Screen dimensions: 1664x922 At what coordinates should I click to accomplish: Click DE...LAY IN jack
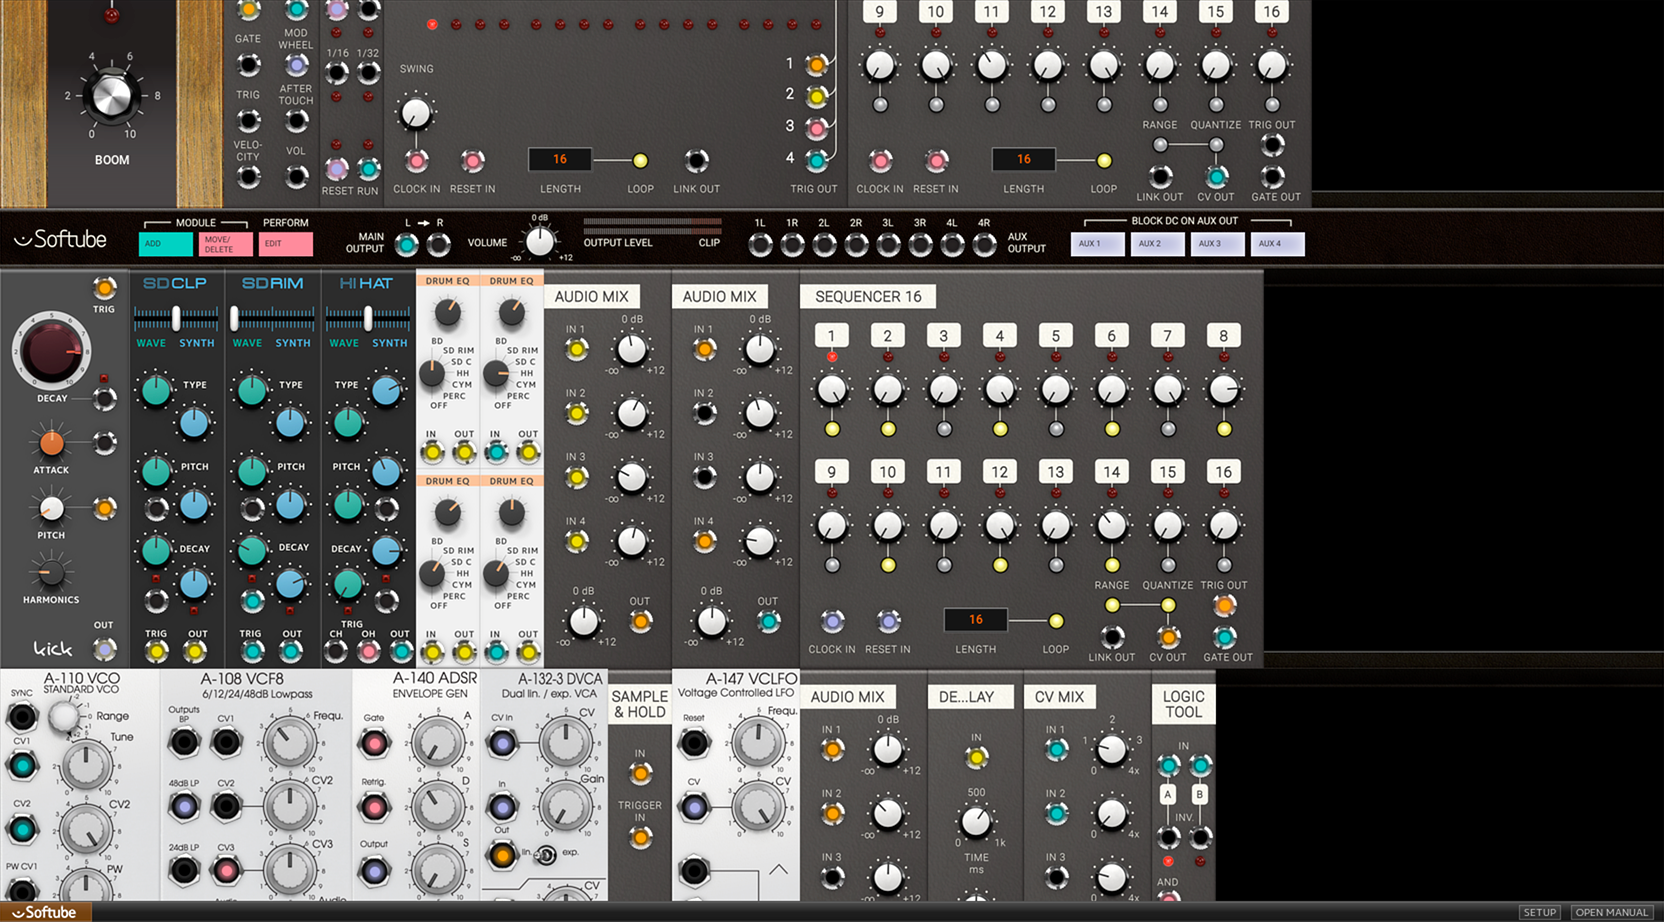point(976,757)
